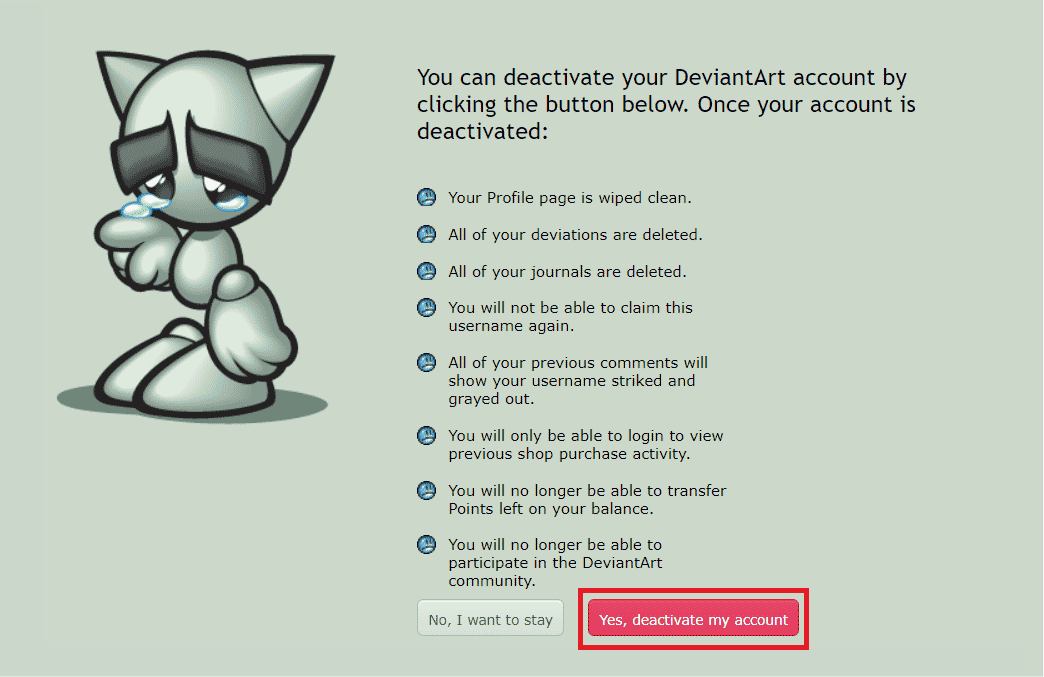This screenshot has width=1044, height=677.
Task: Click the sad face icon beside 'claim this username again'
Action: (x=426, y=308)
